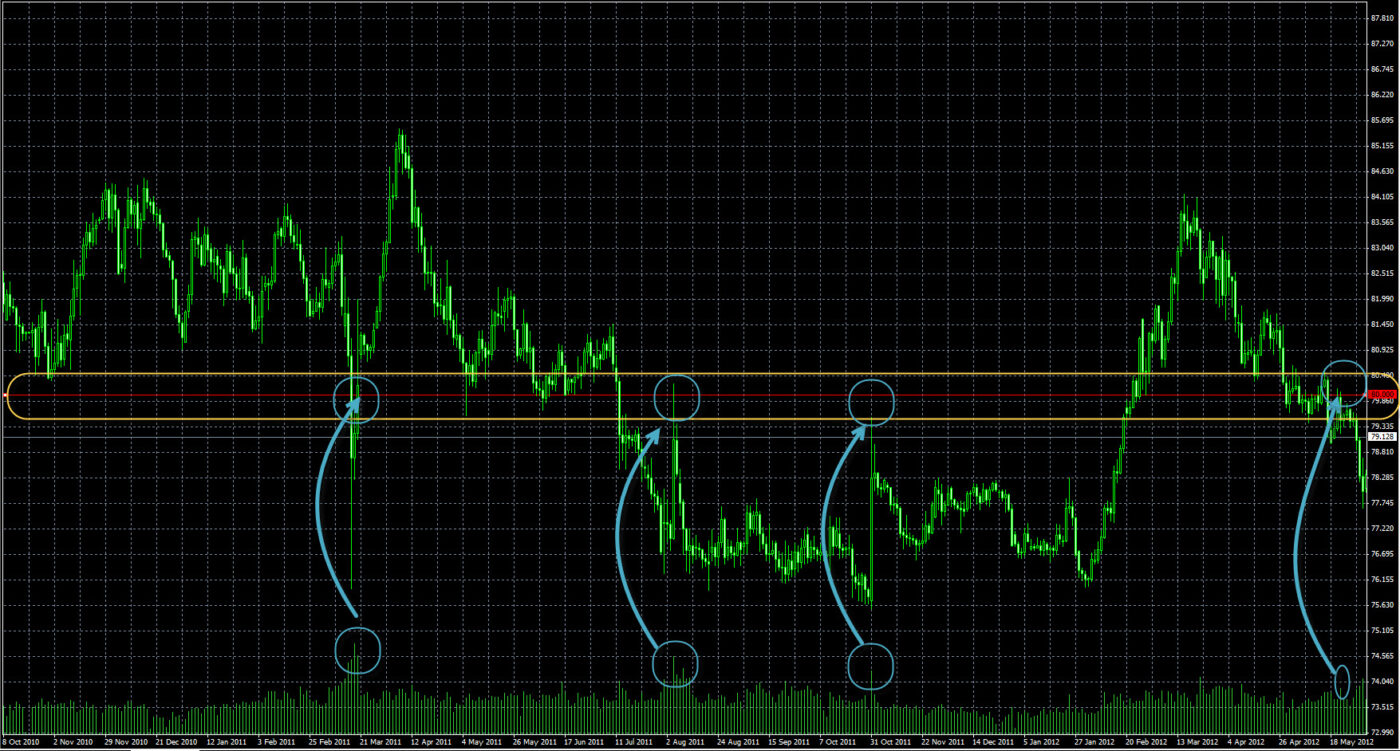Viewport: 1400px width, 751px height.
Task: Click the 31 Oct 2011 date label
Action: 893,743
